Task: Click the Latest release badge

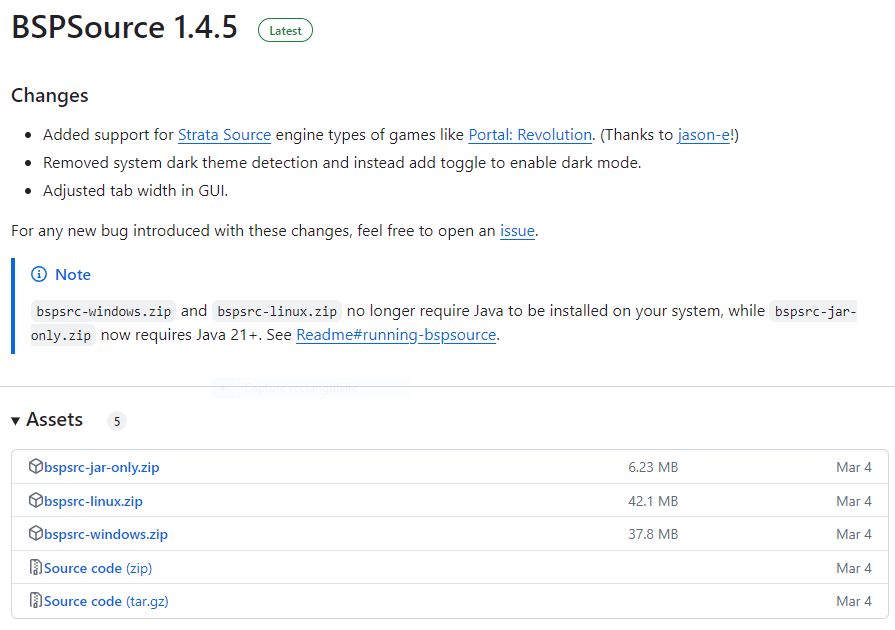Action: (285, 31)
